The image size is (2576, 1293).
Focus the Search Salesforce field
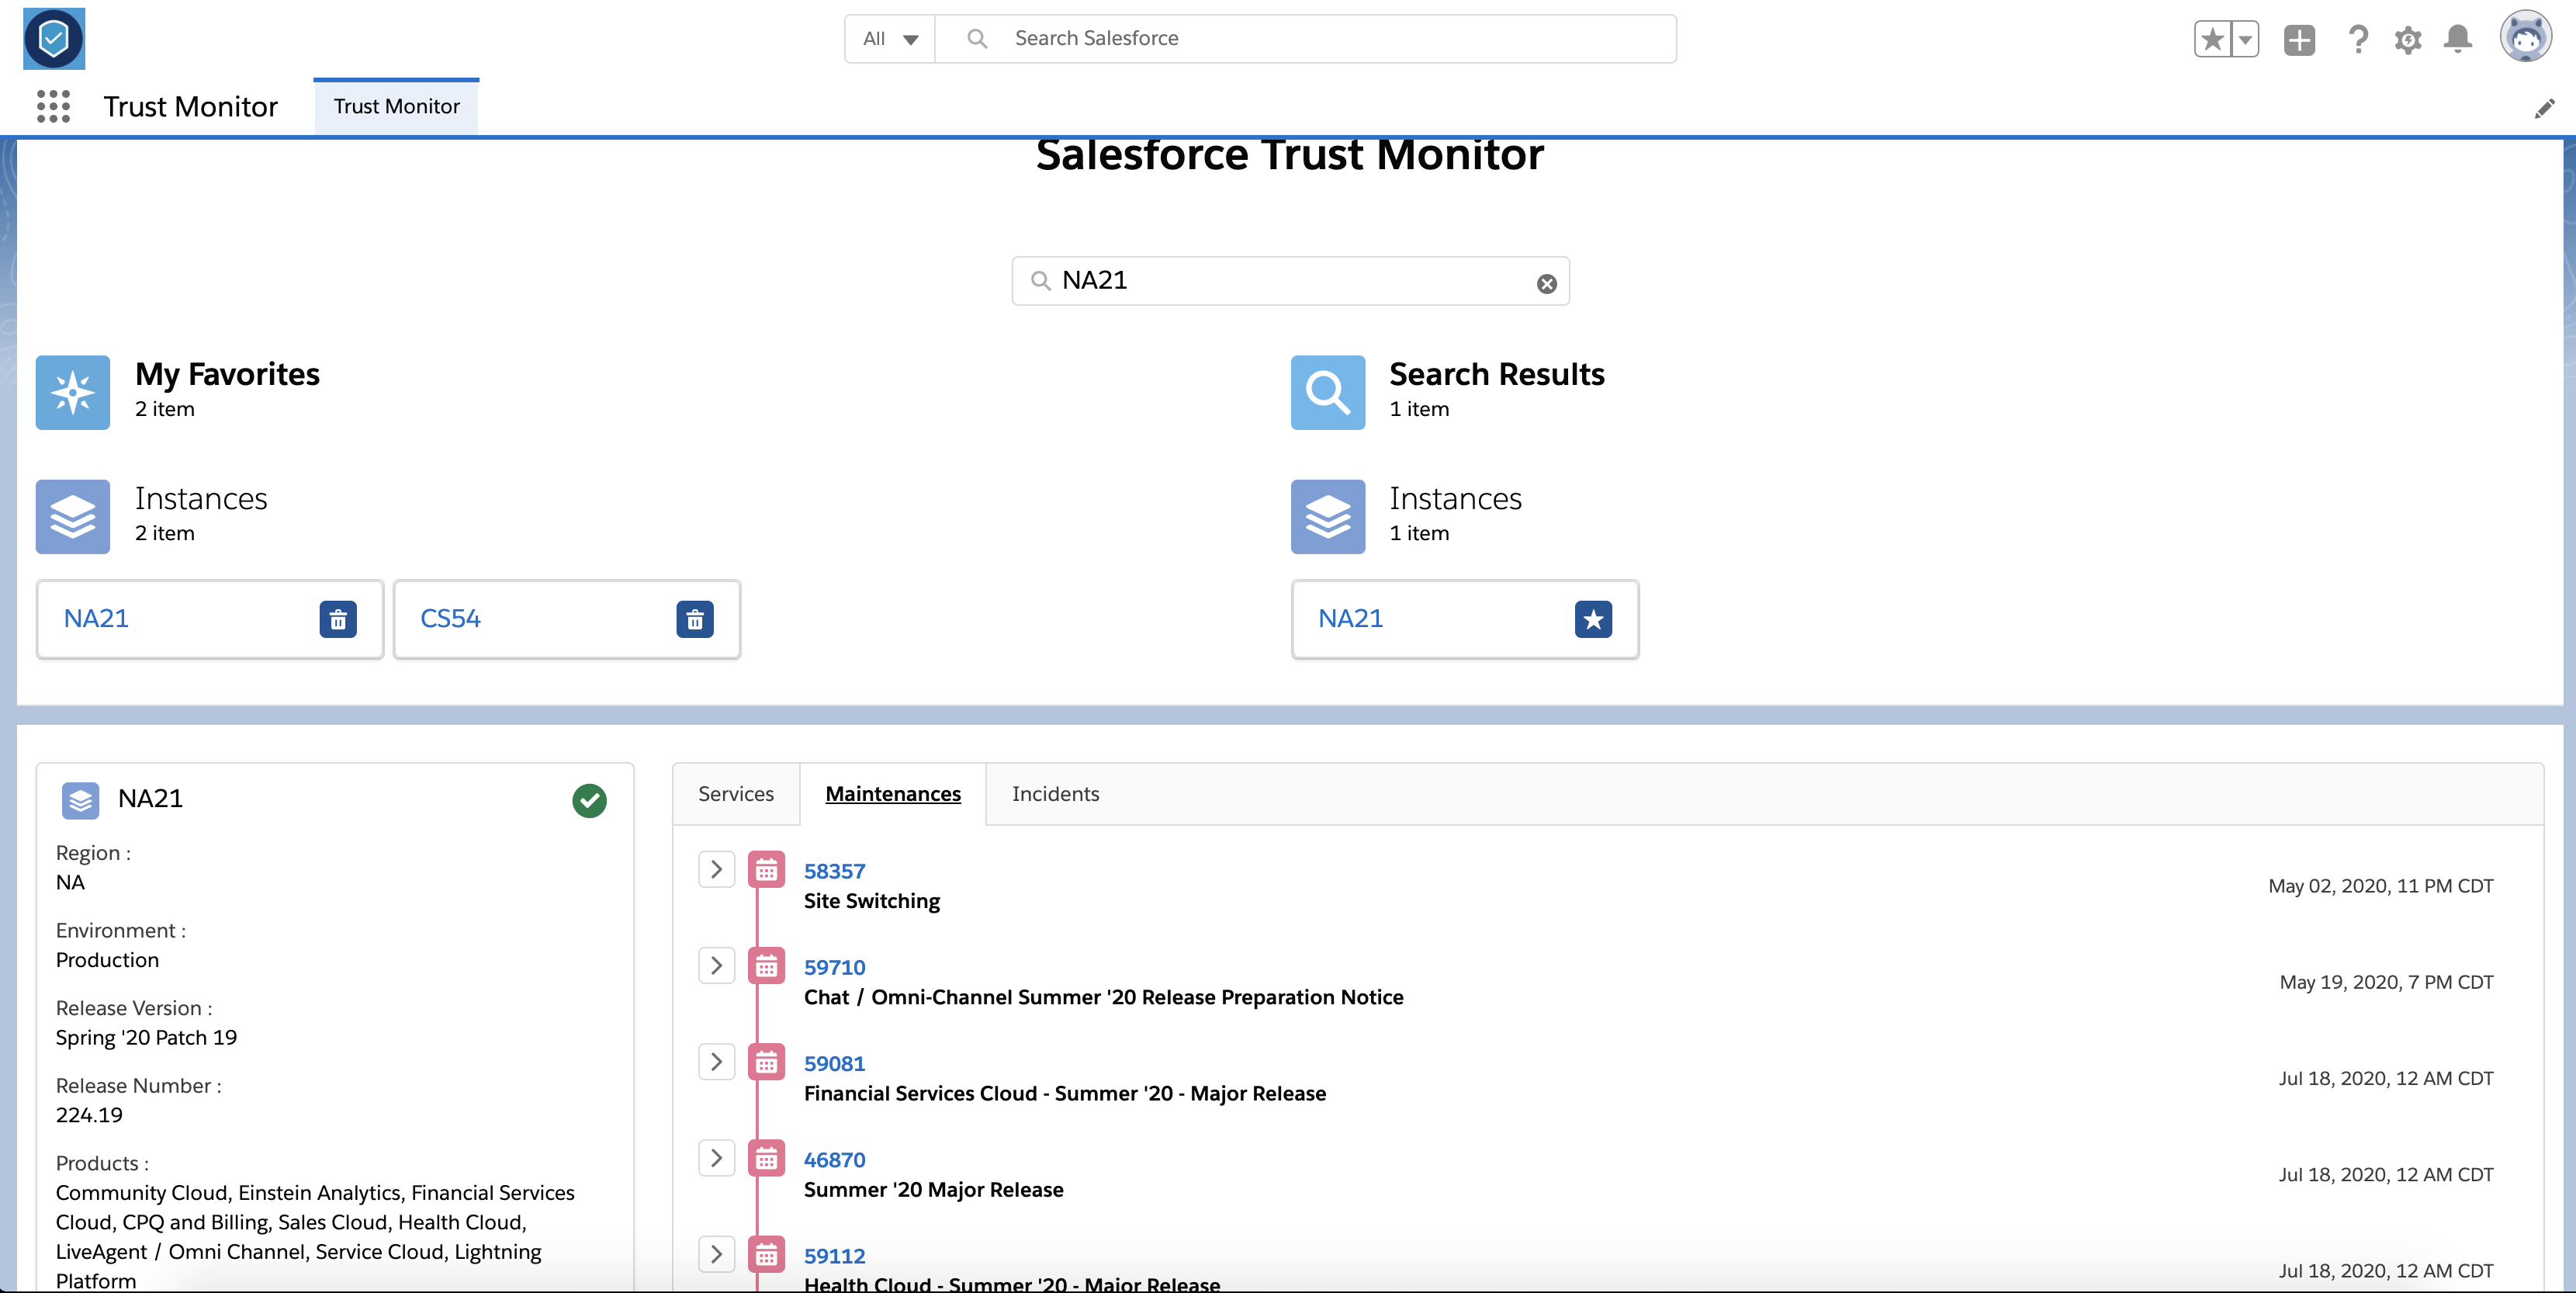coord(1305,39)
